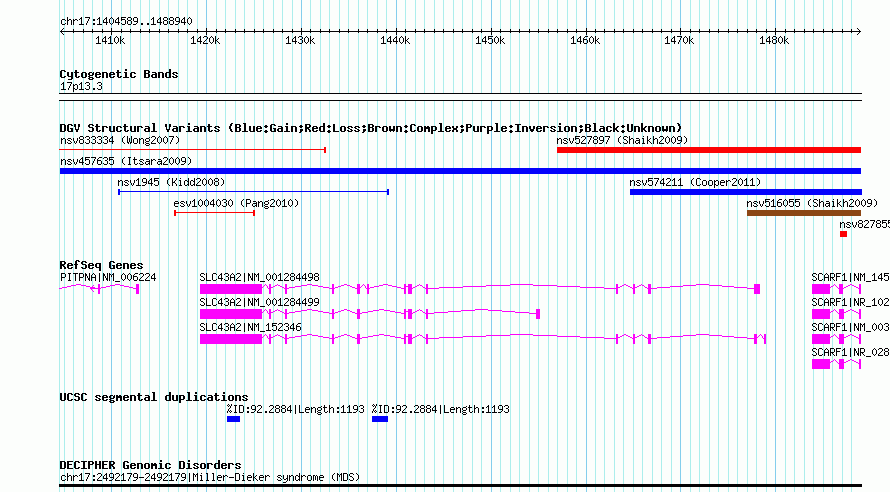Click the nsv1945 (Kidd2008) label text
The width and height of the screenshot is (890, 492).
pos(171,182)
